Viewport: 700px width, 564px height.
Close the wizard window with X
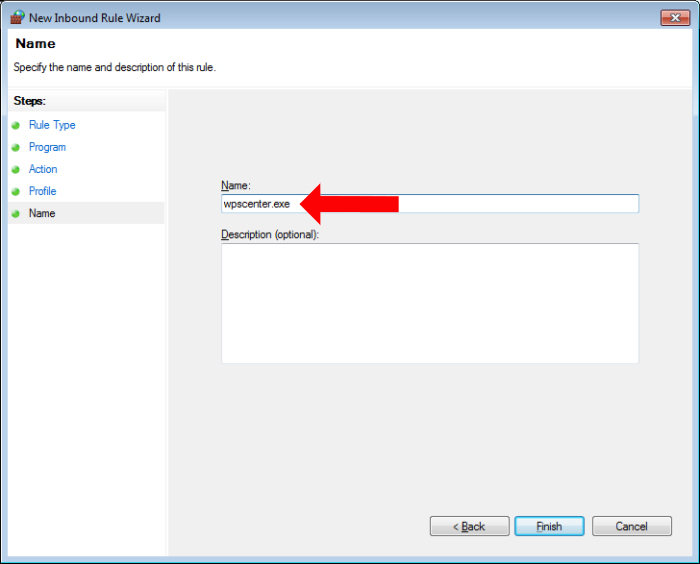[675, 17]
